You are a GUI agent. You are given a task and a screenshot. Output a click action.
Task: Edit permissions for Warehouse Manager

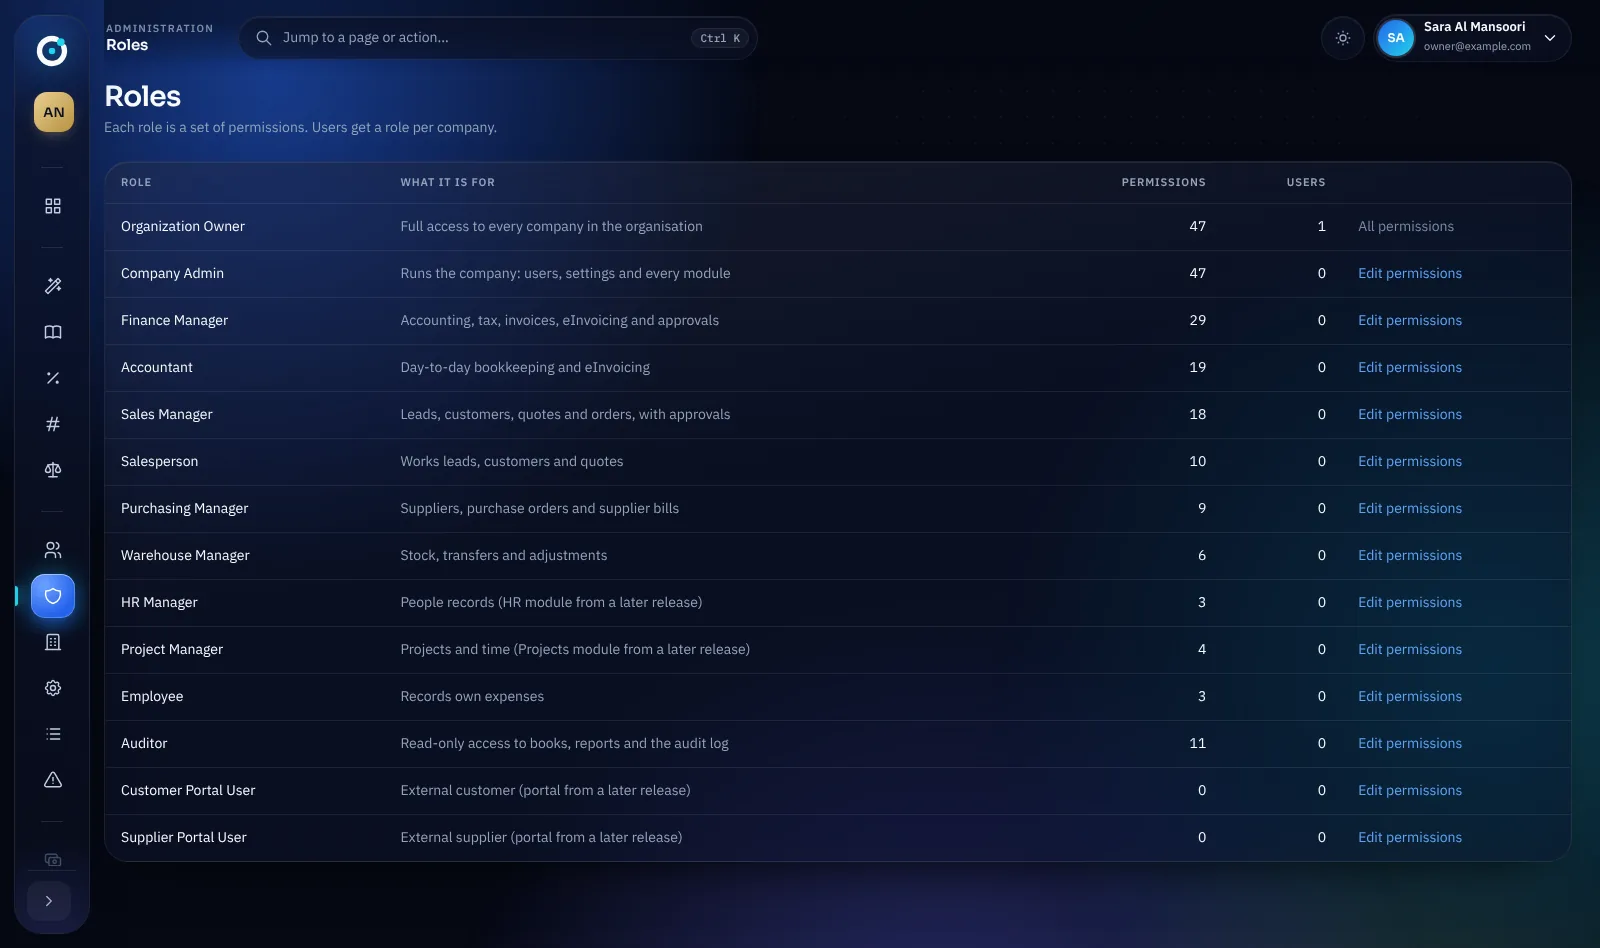click(x=1410, y=555)
